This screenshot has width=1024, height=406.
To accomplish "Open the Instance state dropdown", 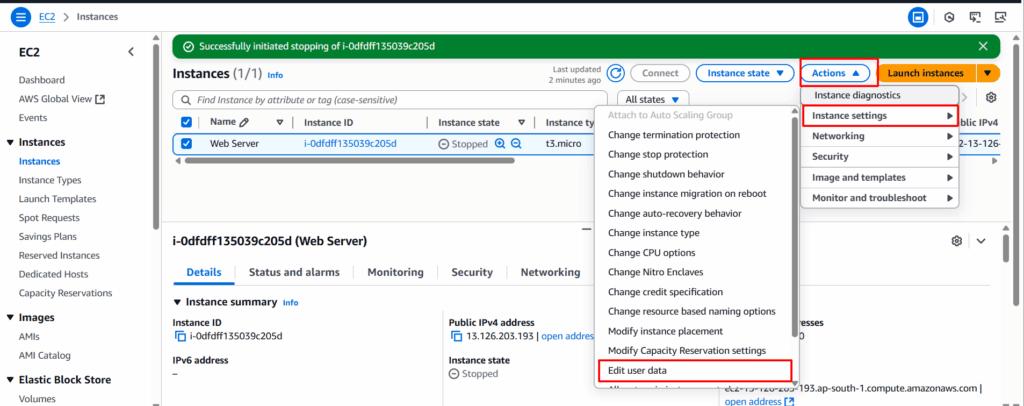I will click(745, 73).
